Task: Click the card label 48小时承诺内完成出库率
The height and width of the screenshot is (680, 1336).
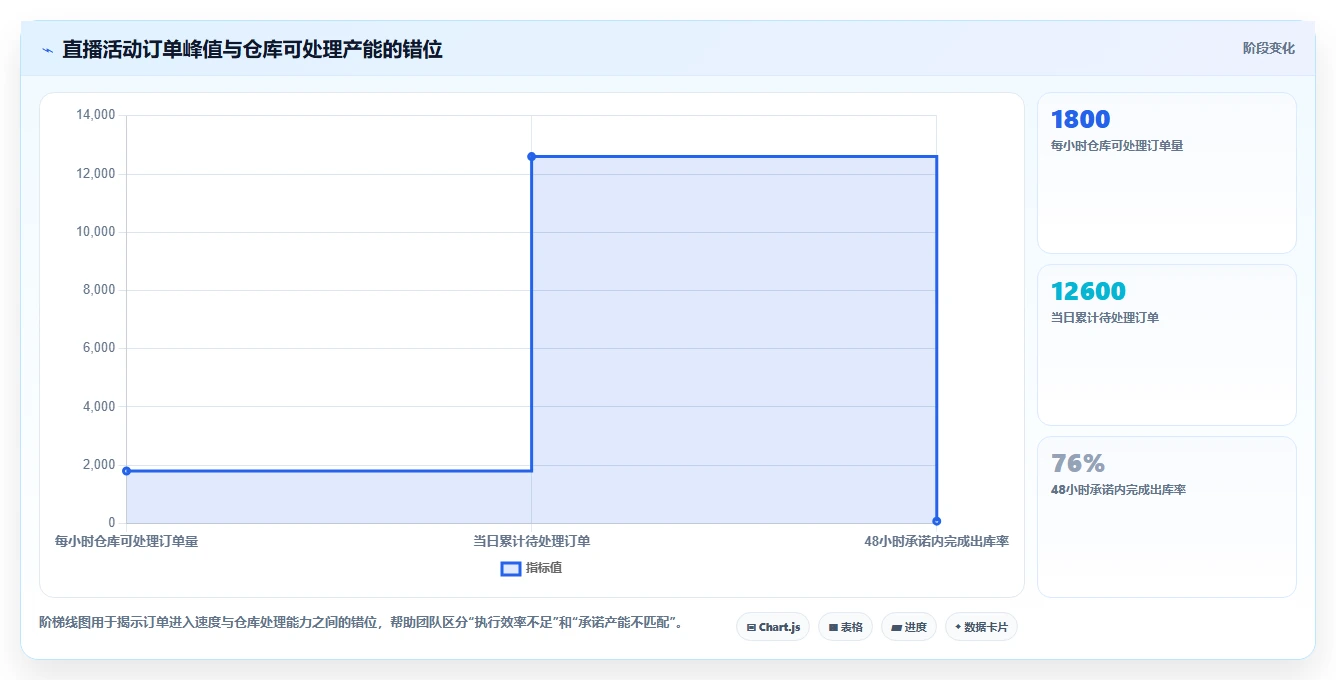Action: point(1118,490)
